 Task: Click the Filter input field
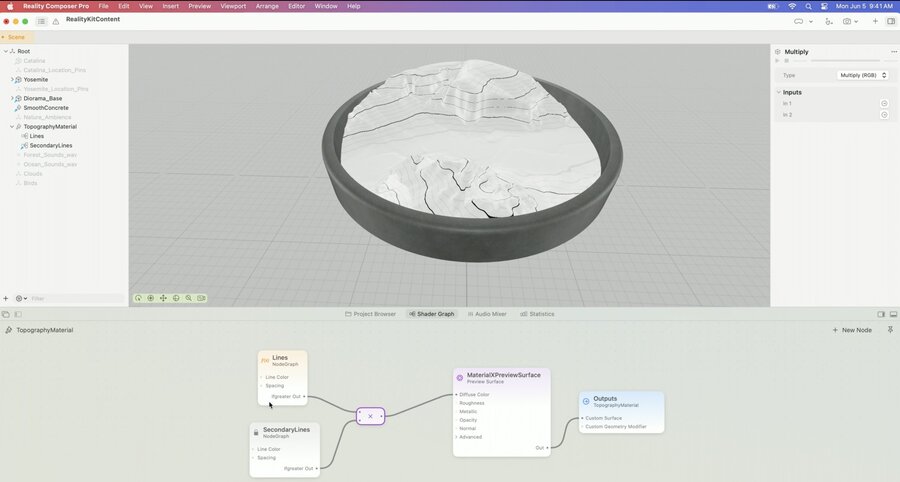77,298
